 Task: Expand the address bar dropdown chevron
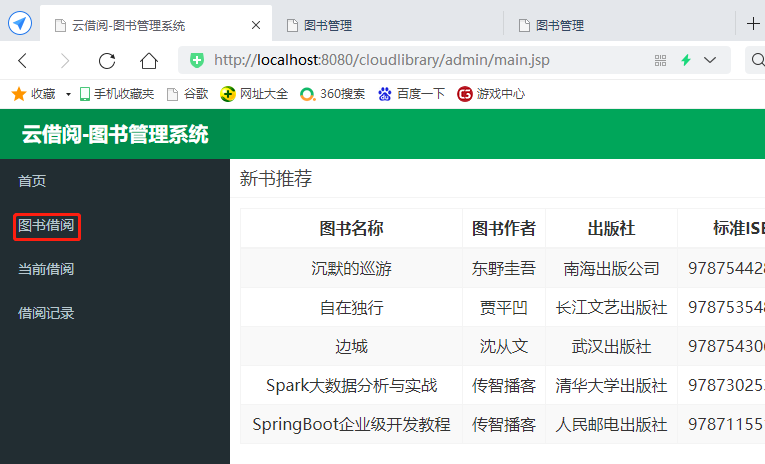coord(710,60)
